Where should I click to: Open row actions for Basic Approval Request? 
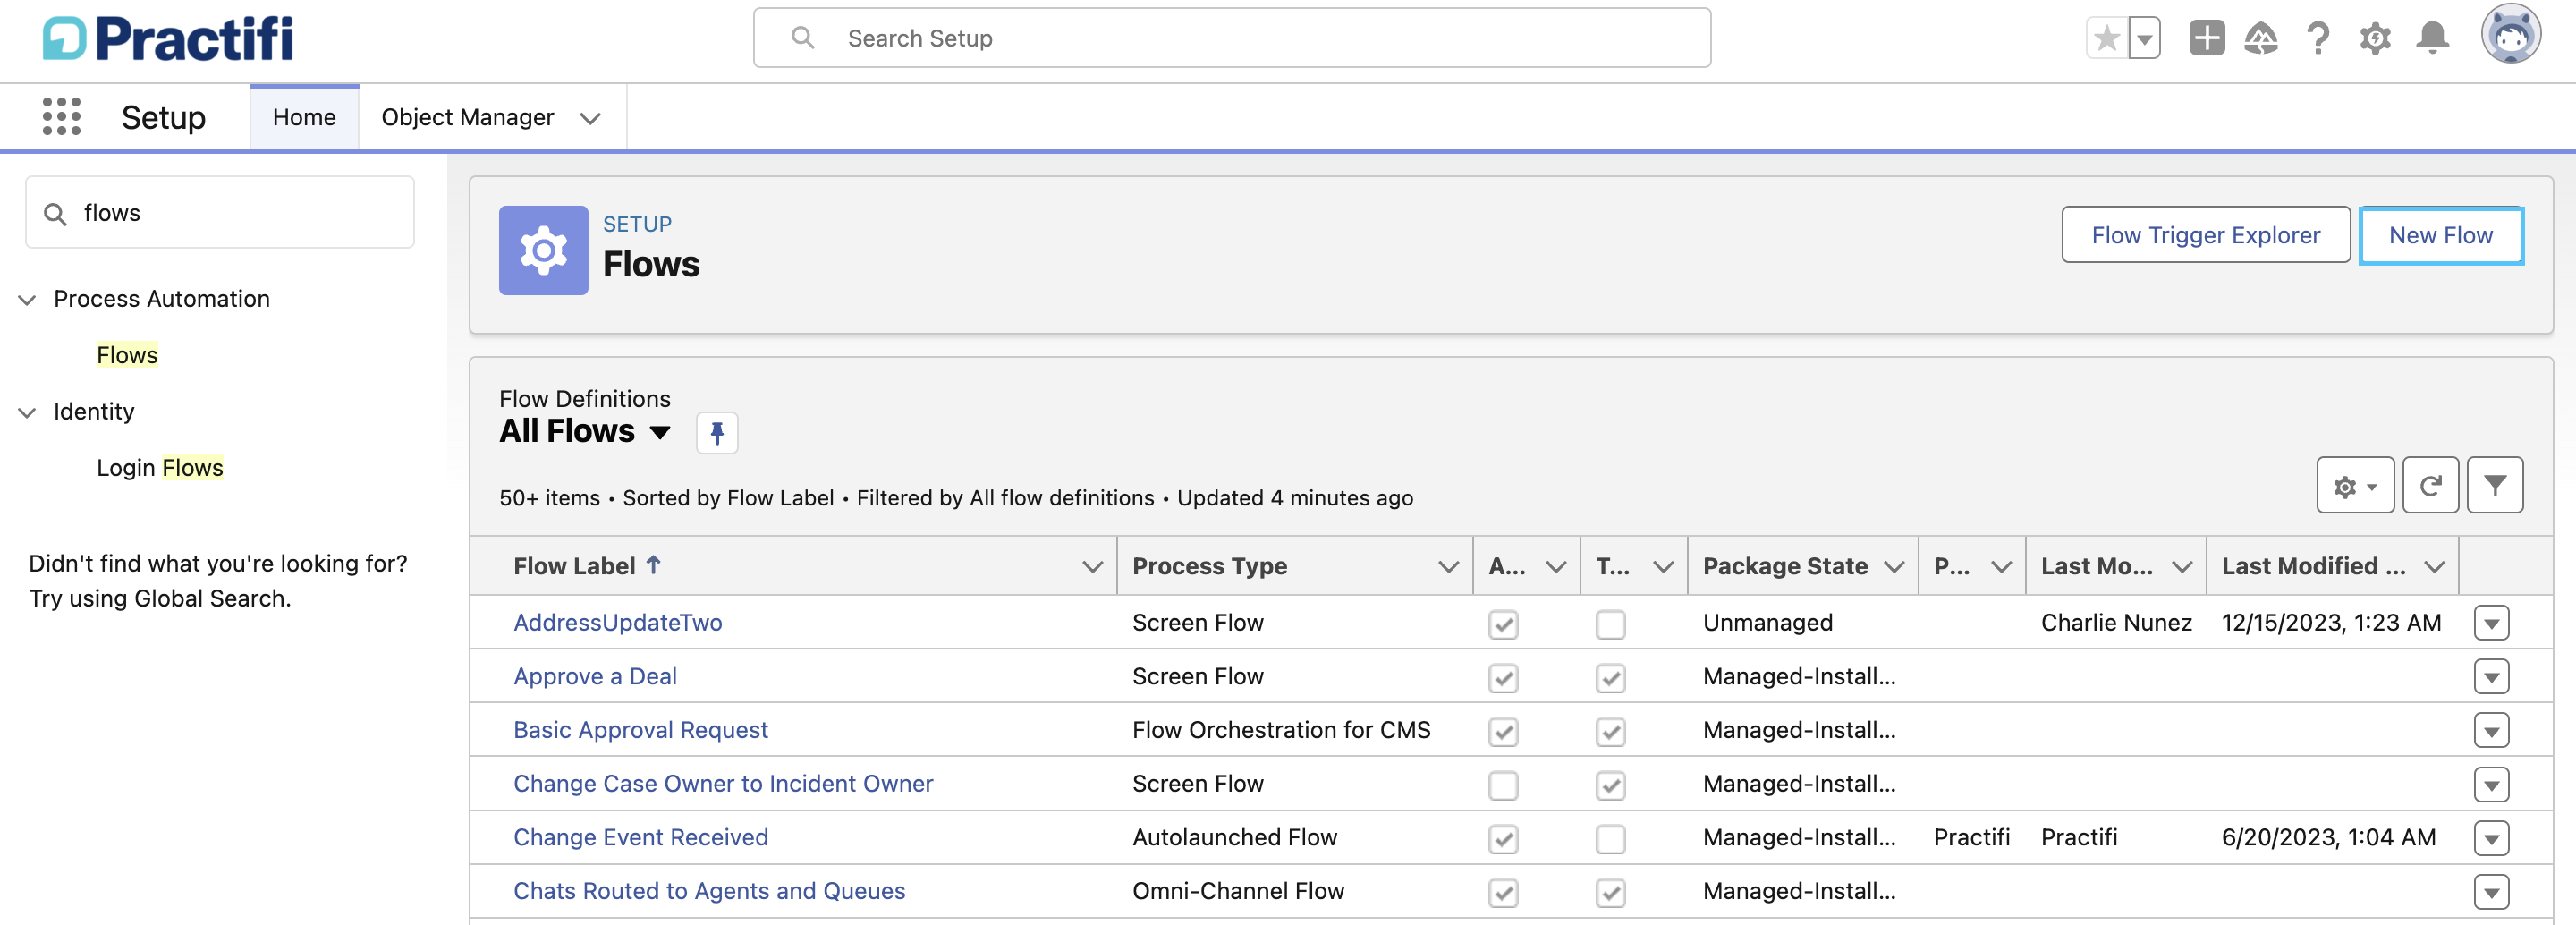[2491, 731]
